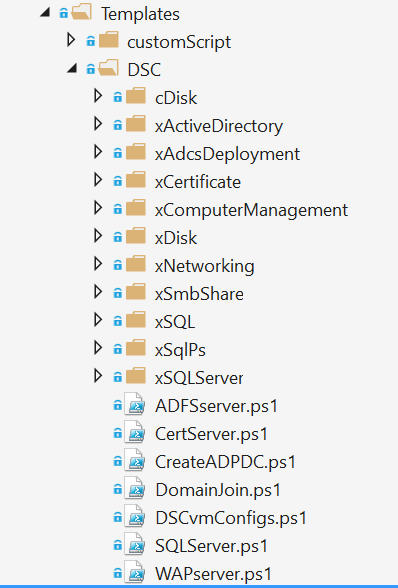Image resolution: width=398 pixels, height=588 pixels.
Task: Select the xActiveDirectory folder label
Action: pos(219,126)
